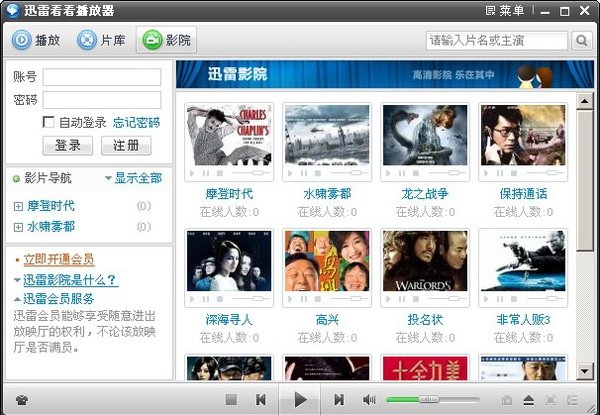Click the screenshot camera icon
600x415 pixels.
[x=507, y=400]
